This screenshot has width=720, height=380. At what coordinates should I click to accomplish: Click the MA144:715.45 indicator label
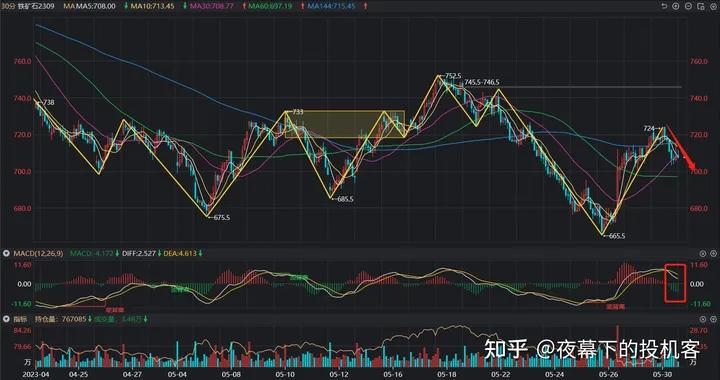tap(332, 6)
